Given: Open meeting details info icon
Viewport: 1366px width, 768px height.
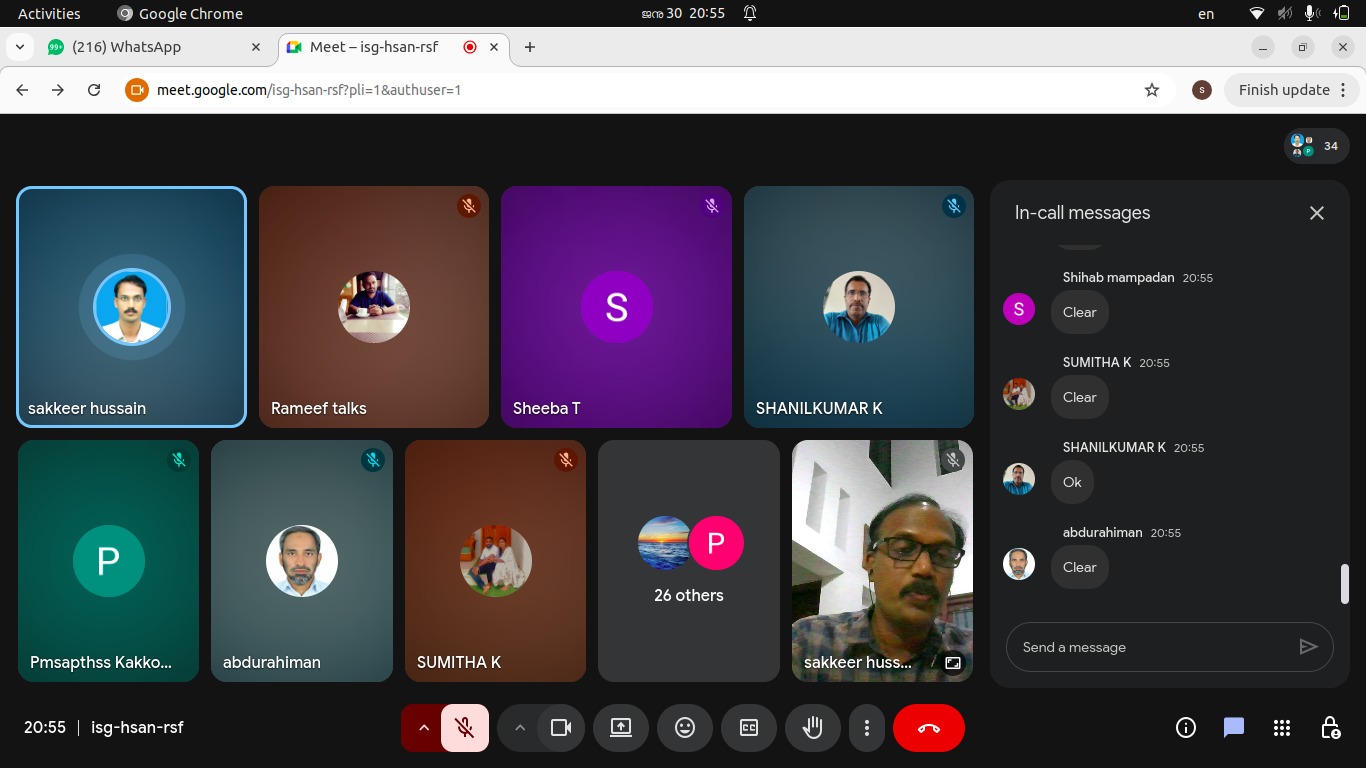Looking at the screenshot, I should (x=1186, y=728).
